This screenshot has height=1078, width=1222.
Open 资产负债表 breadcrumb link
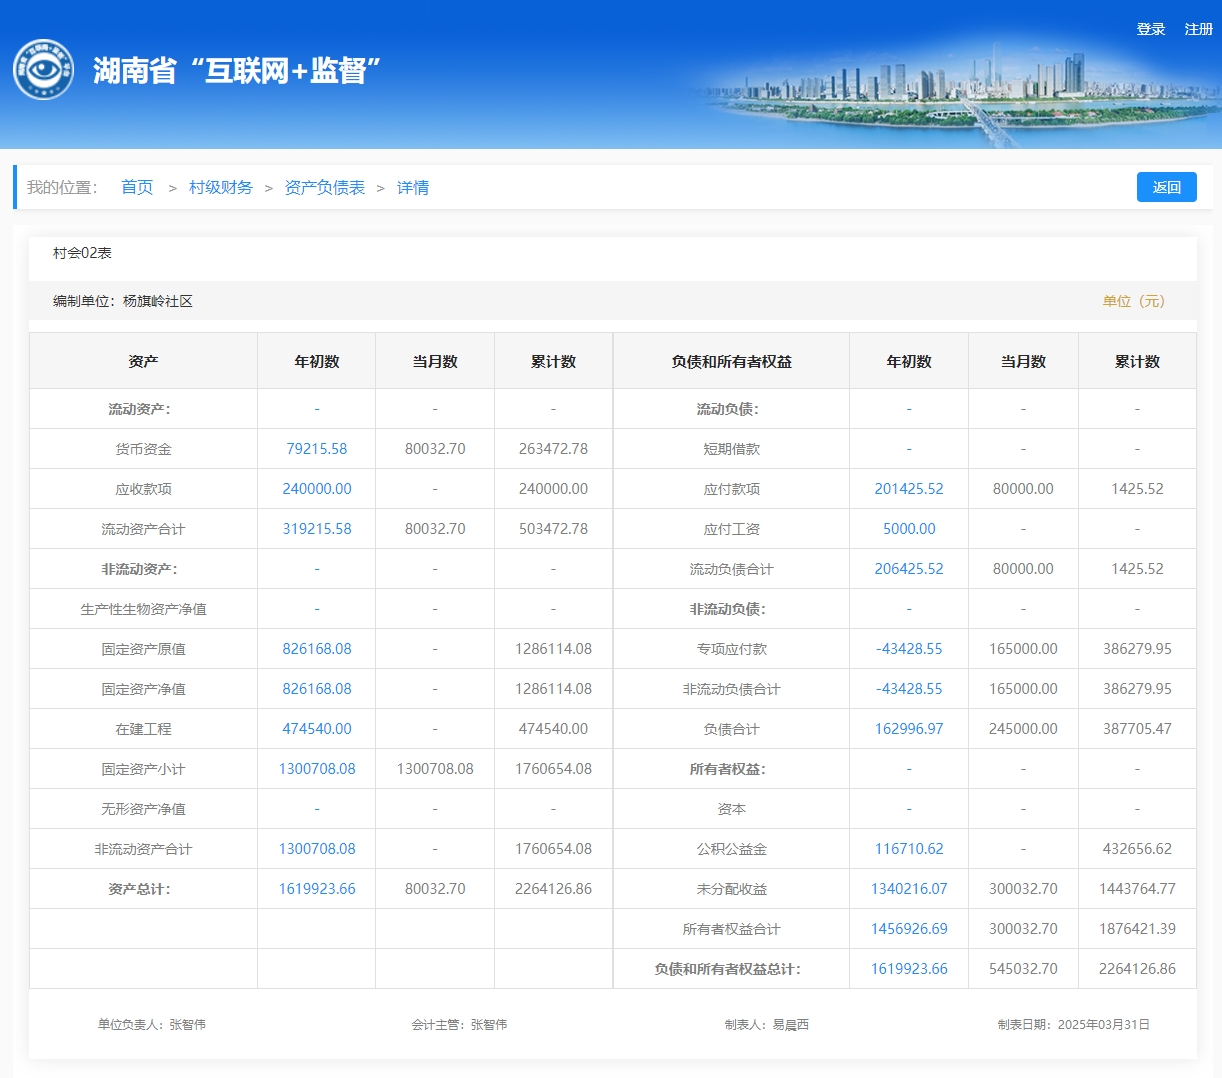coord(325,187)
